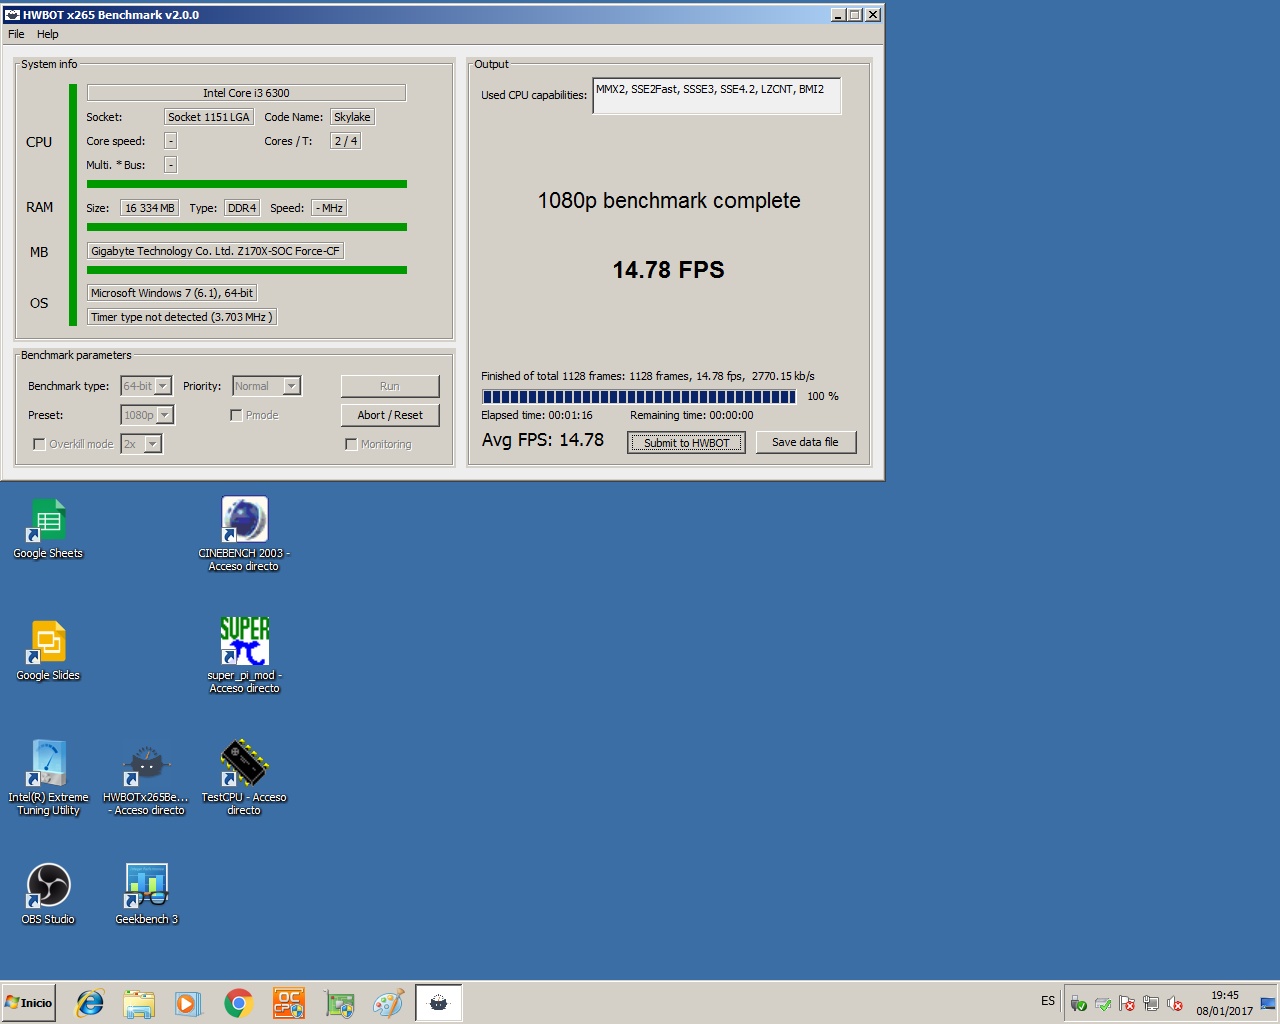
Task: Click Socket 1151 LGA value
Action: click(x=209, y=117)
